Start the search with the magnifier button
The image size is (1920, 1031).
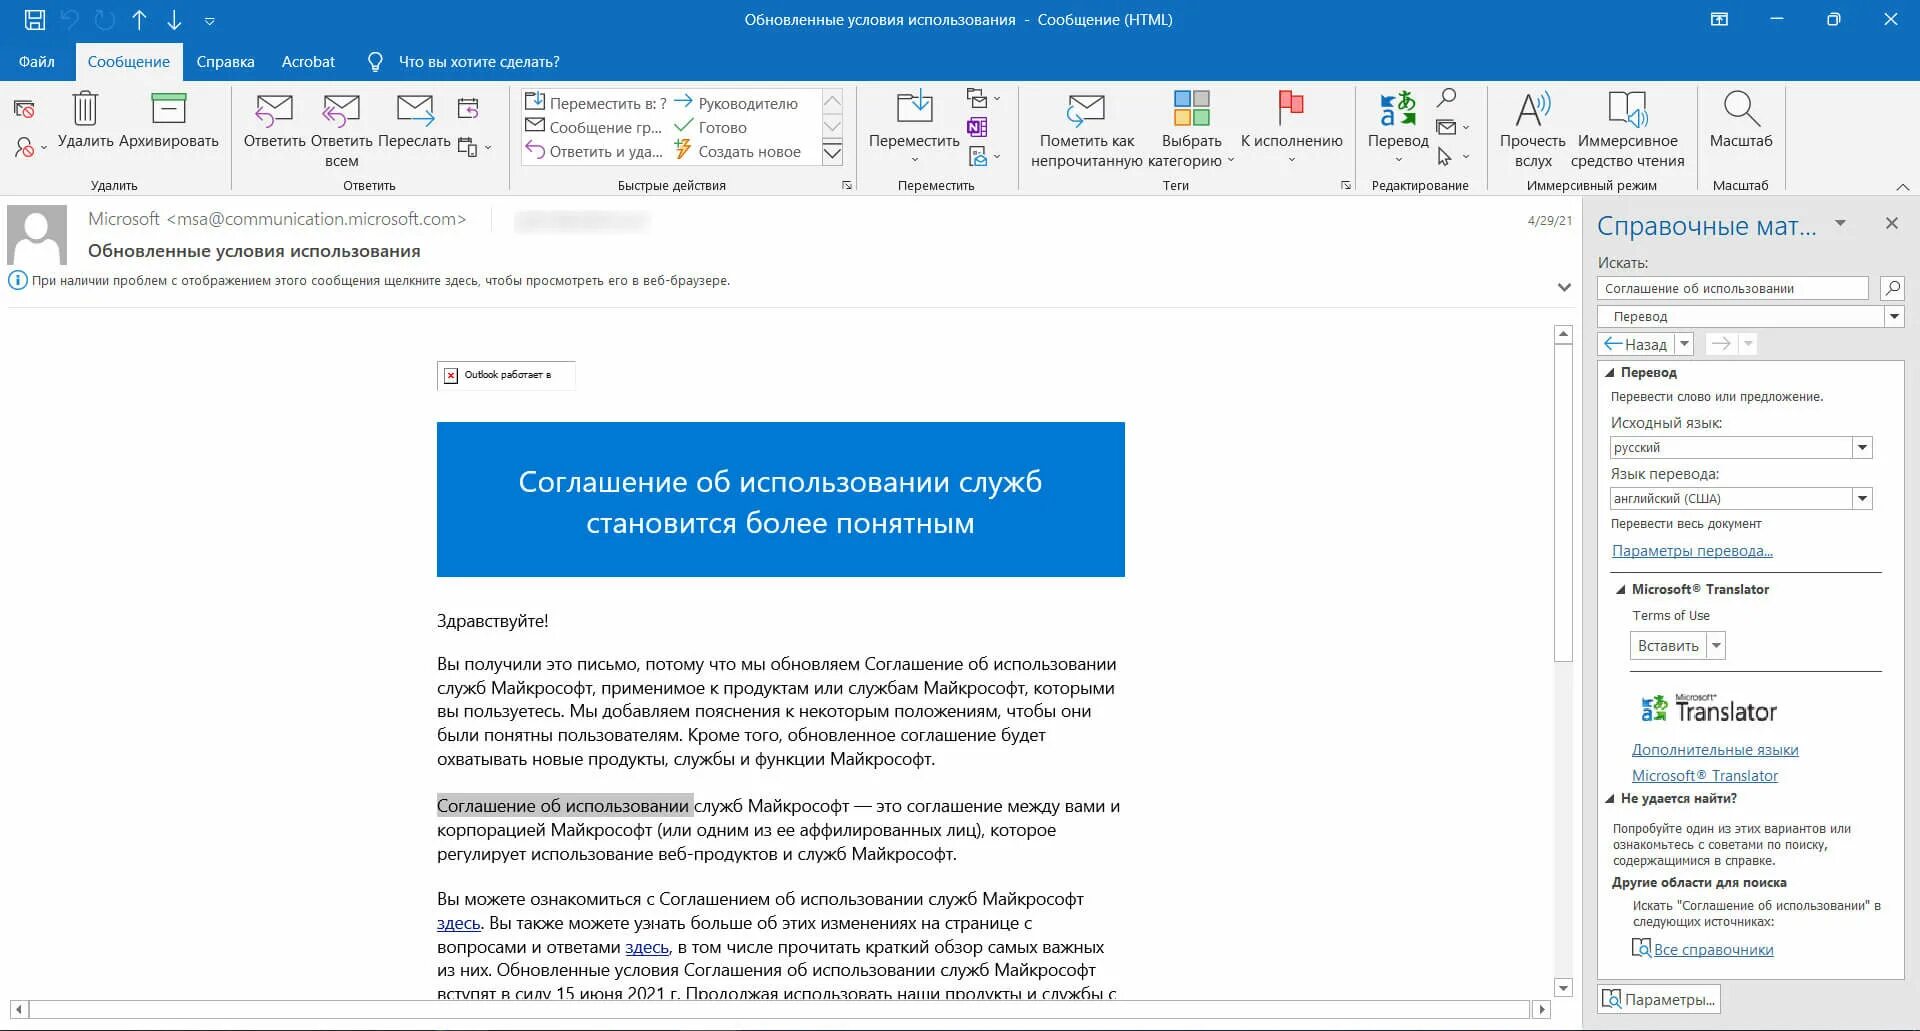(1892, 288)
